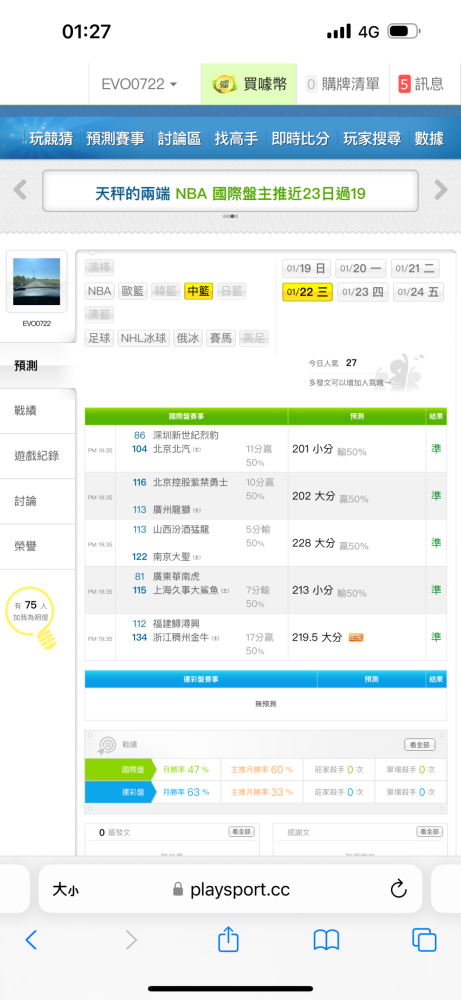Select the 俄冰 league filter
Viewport: 461px width, 1000px height.
[187, 338]
